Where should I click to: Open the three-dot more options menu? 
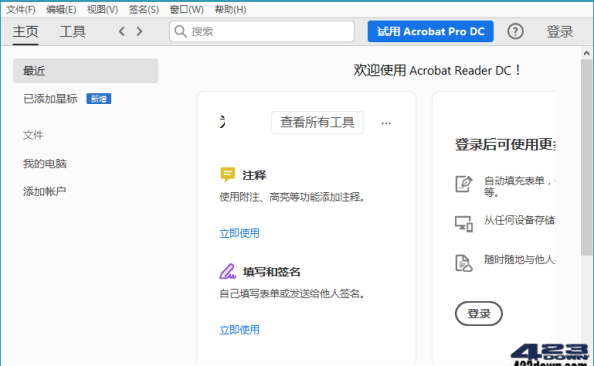click(x=386, y=123)
